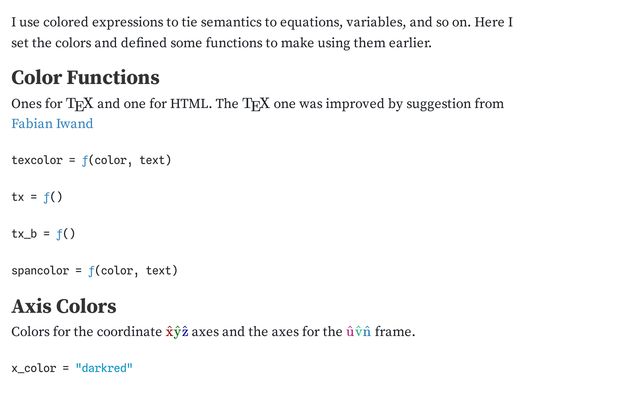Select the texcolor cell name
Screen dimensions: 640x400
click(37, 160)
